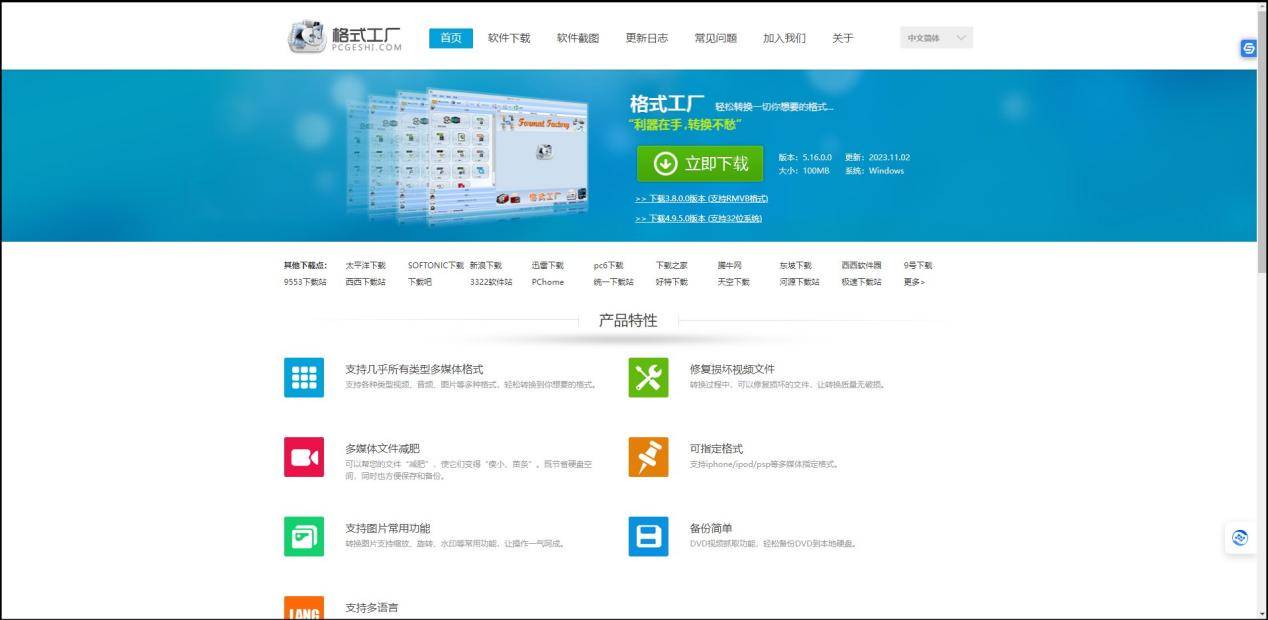Click the pc6下载 link
The image size is (1268, 620).
(x=608, y=265)
